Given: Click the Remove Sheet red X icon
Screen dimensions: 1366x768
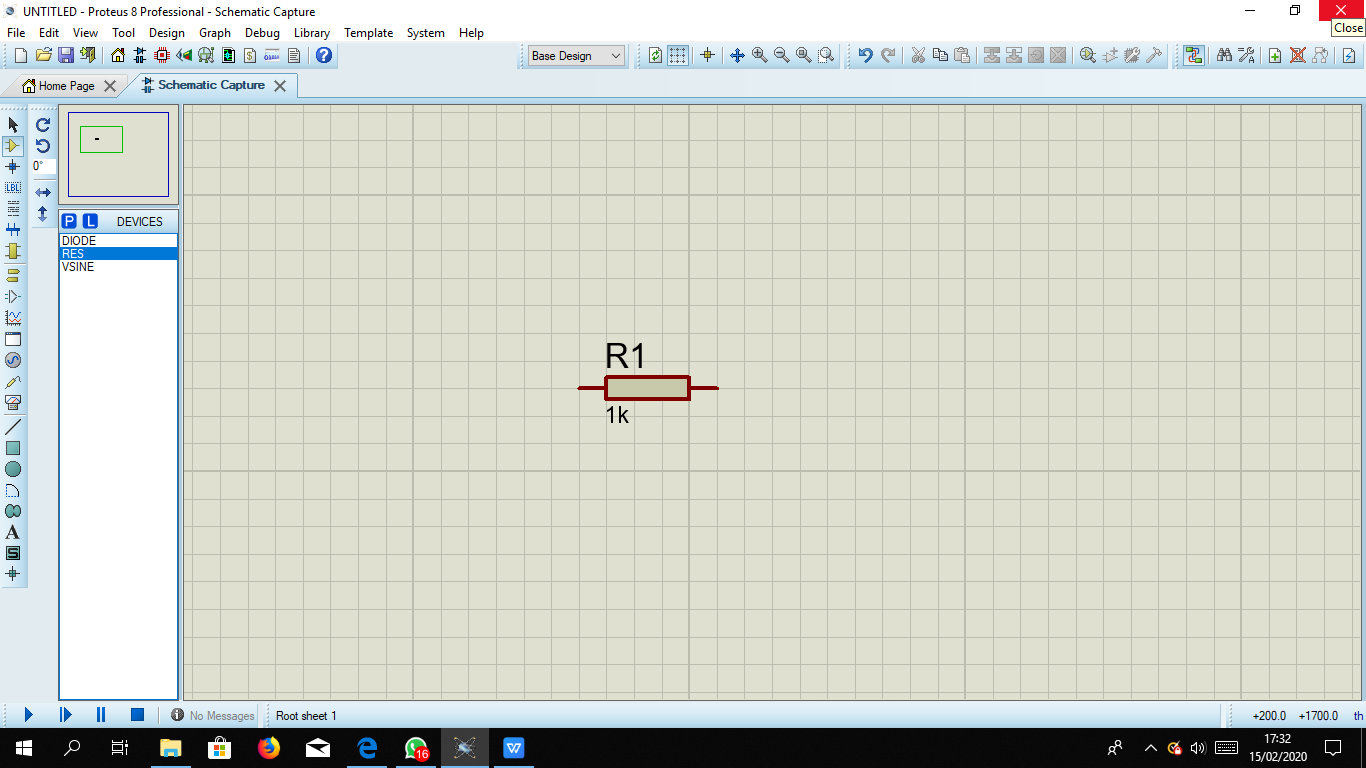Looking at the screenshot, I should pyautogui.click(x=1297, y=56).
